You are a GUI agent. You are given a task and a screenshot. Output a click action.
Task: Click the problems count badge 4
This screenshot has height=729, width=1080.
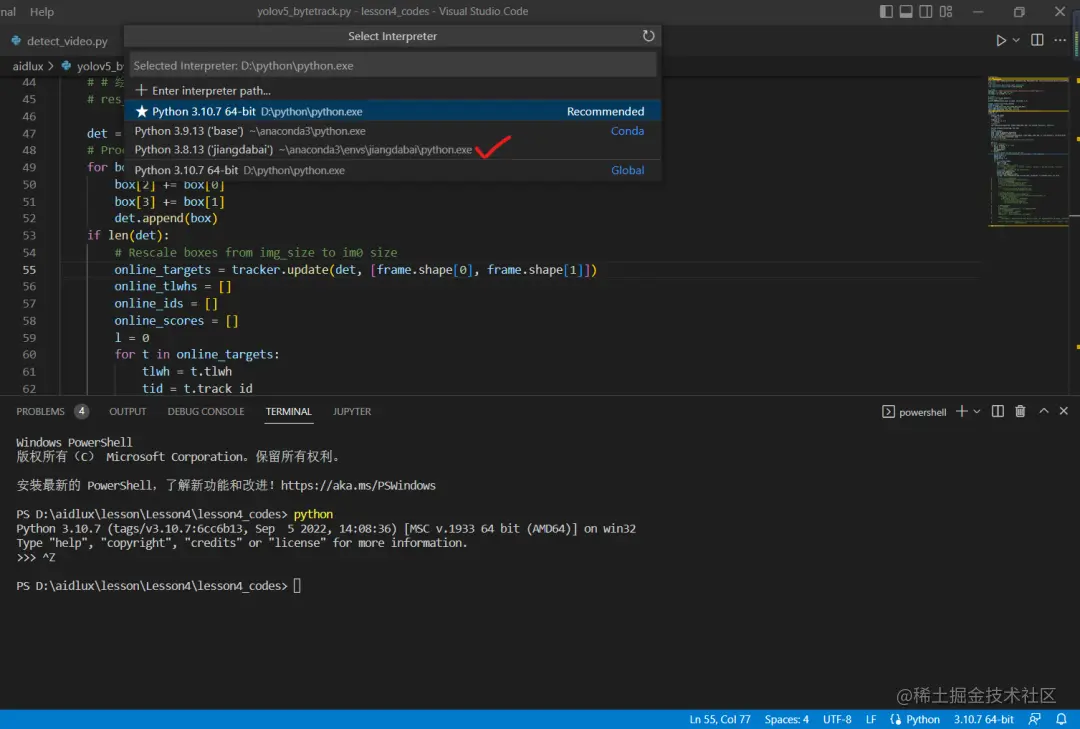pos(81,411)
